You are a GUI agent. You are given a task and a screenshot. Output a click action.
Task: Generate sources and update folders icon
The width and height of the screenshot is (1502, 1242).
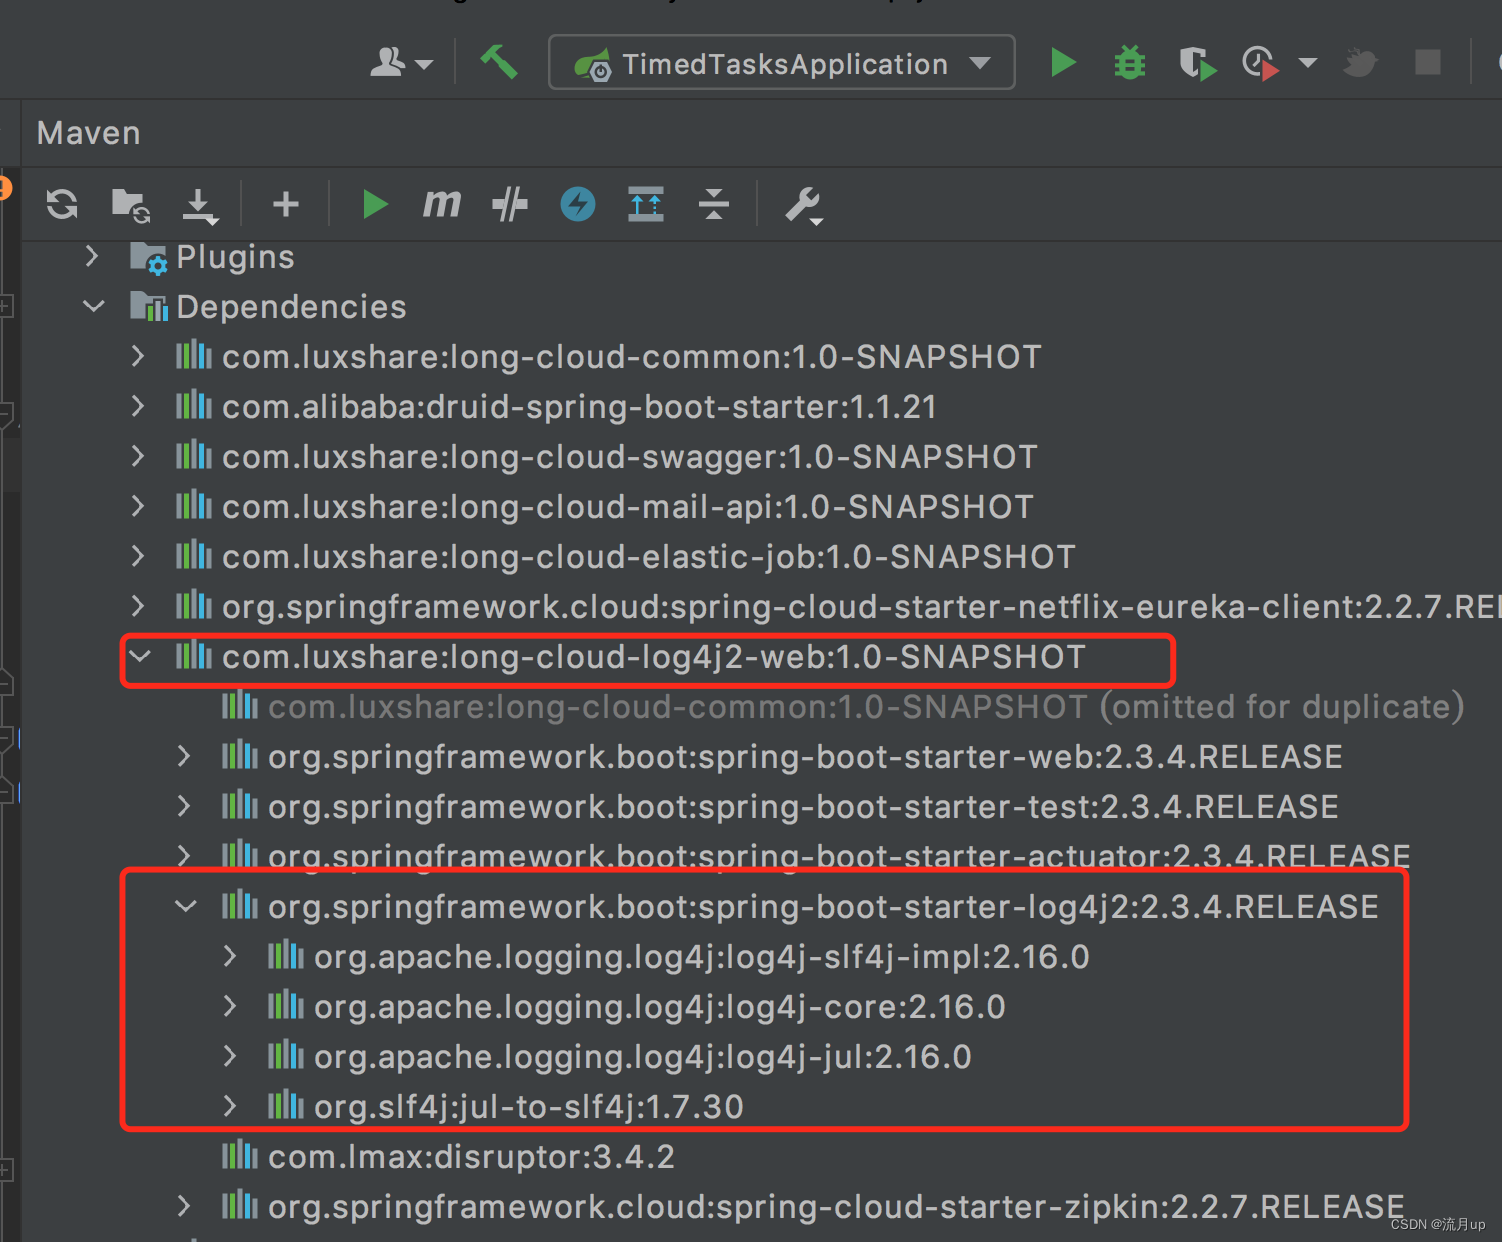click(x=131, y=205)
